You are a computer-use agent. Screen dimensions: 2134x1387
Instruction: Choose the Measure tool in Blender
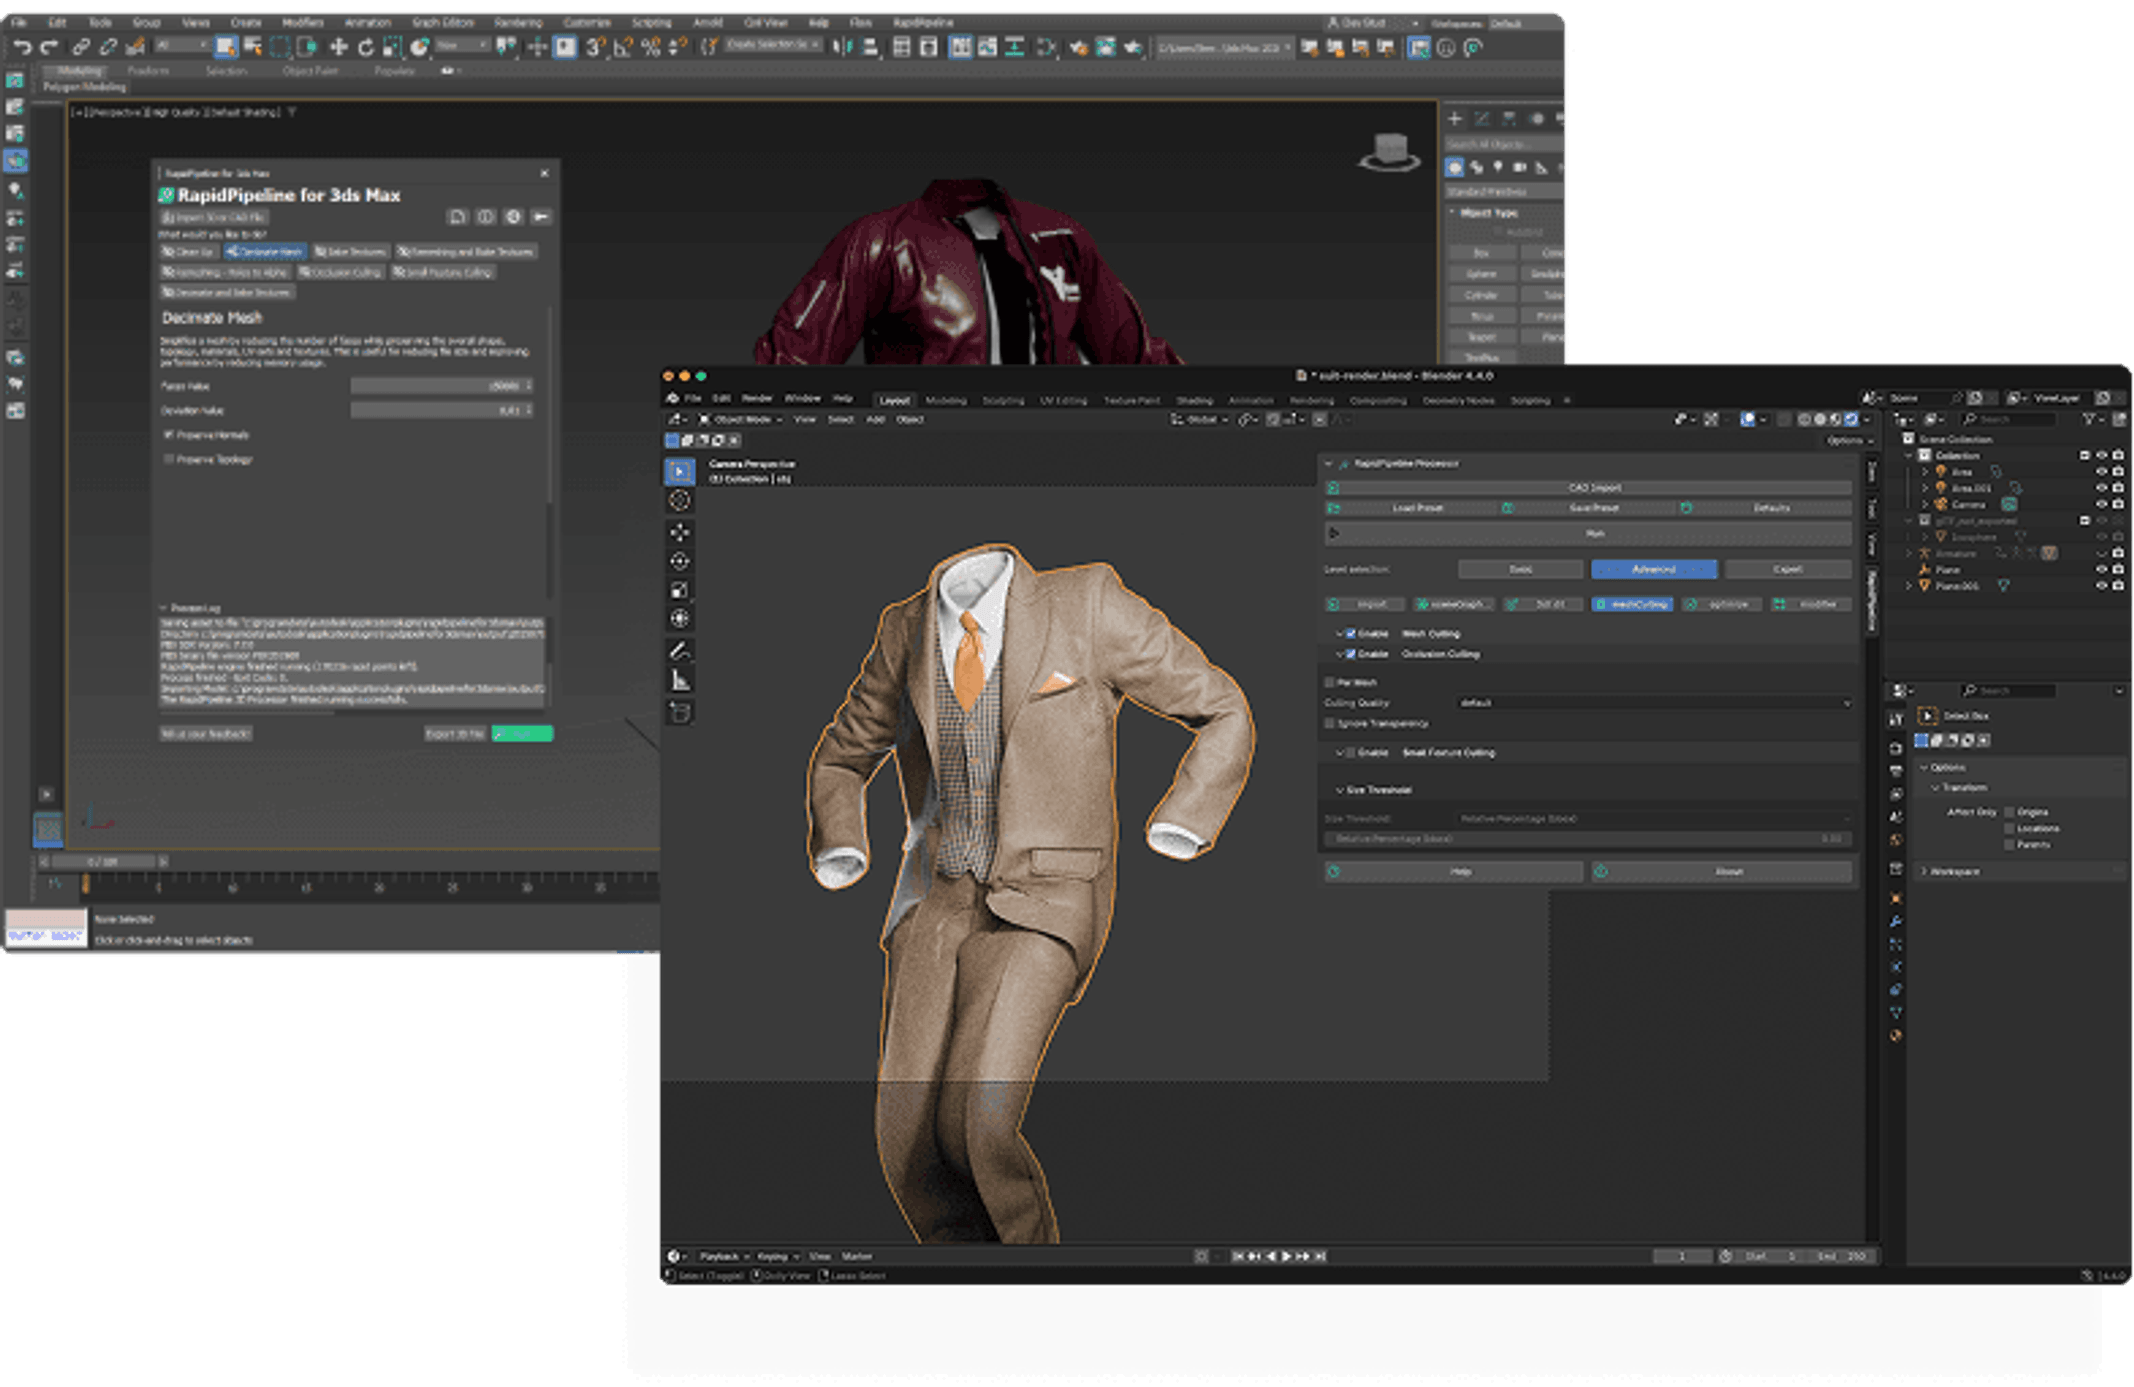click(680, 681)
